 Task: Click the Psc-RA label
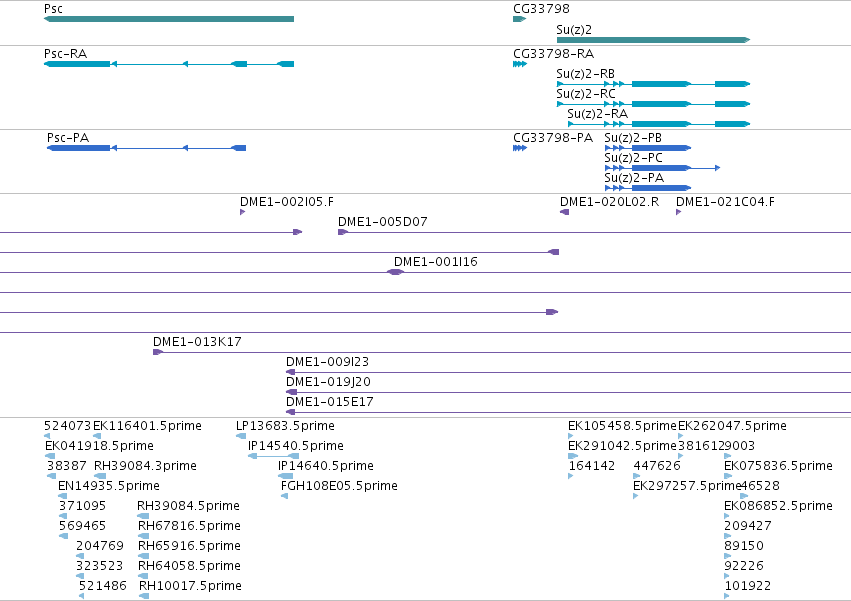coord(65,54)
